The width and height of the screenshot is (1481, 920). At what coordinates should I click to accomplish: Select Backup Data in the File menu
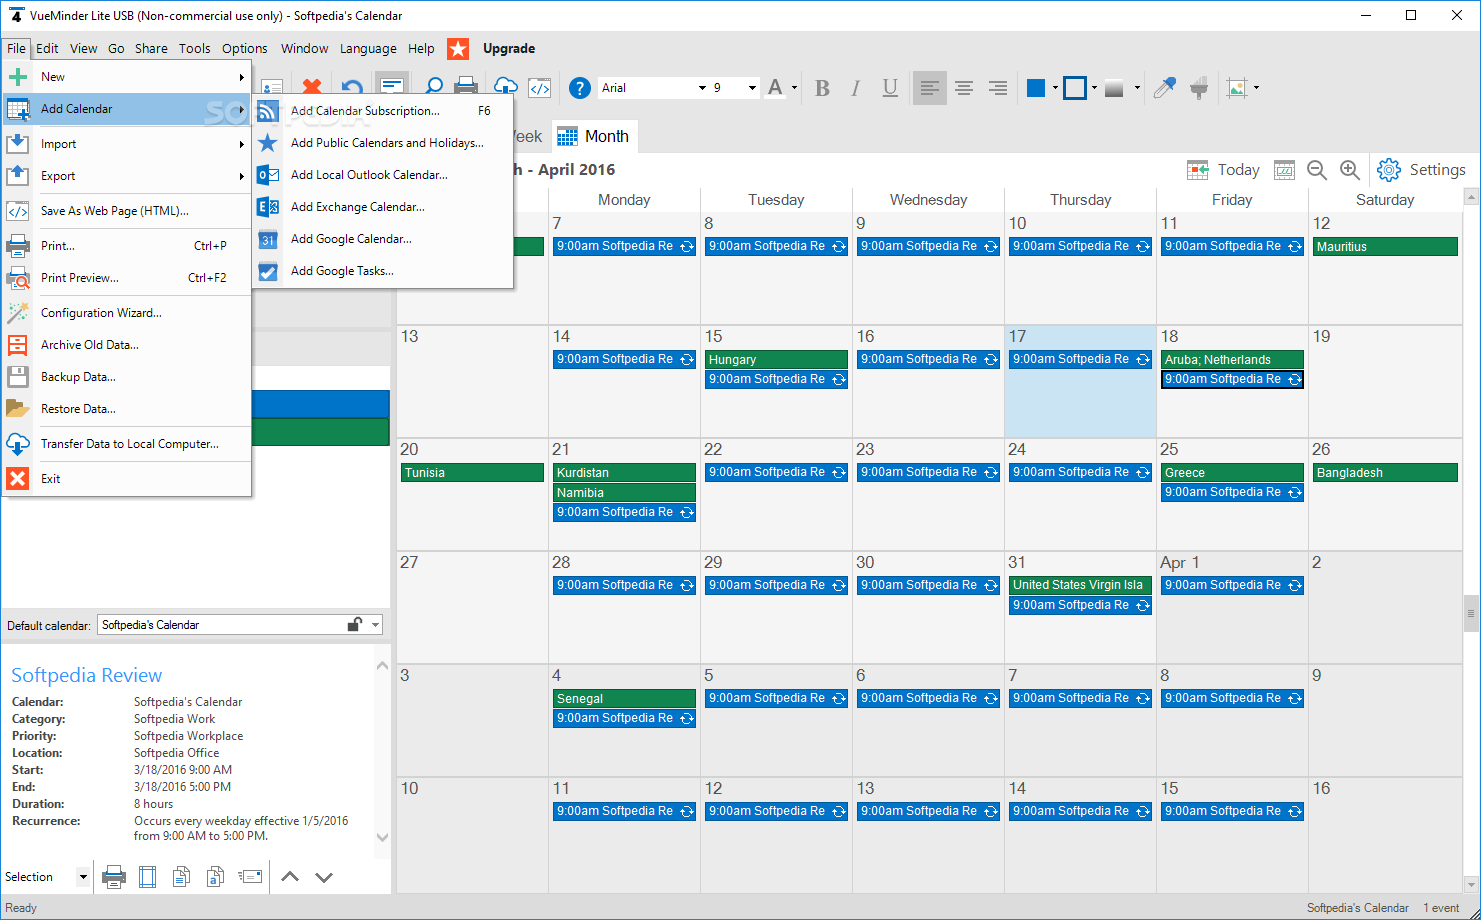(x=127, y=377)
